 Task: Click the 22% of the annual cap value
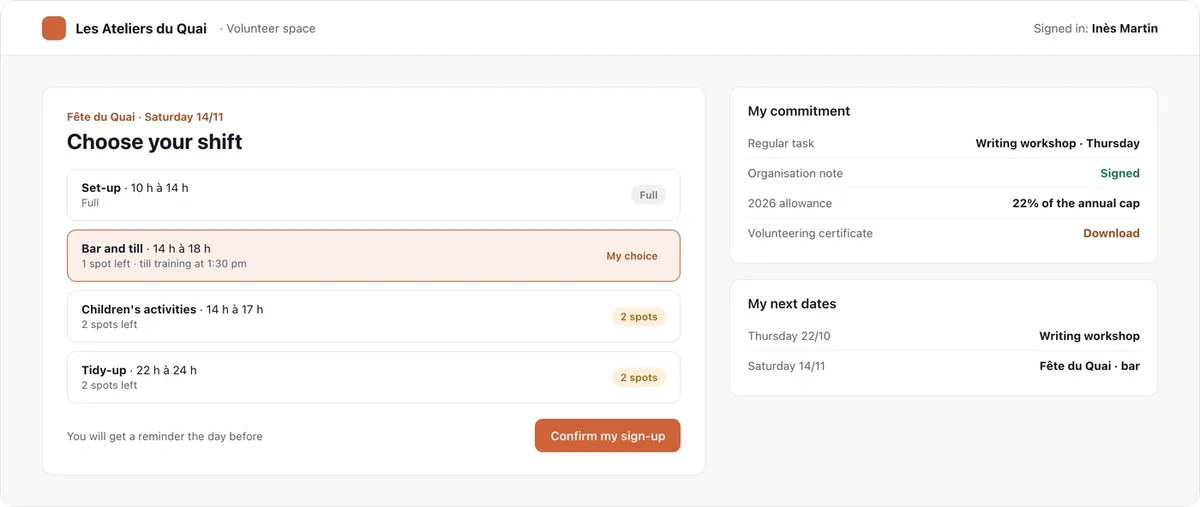(1076, 203)
